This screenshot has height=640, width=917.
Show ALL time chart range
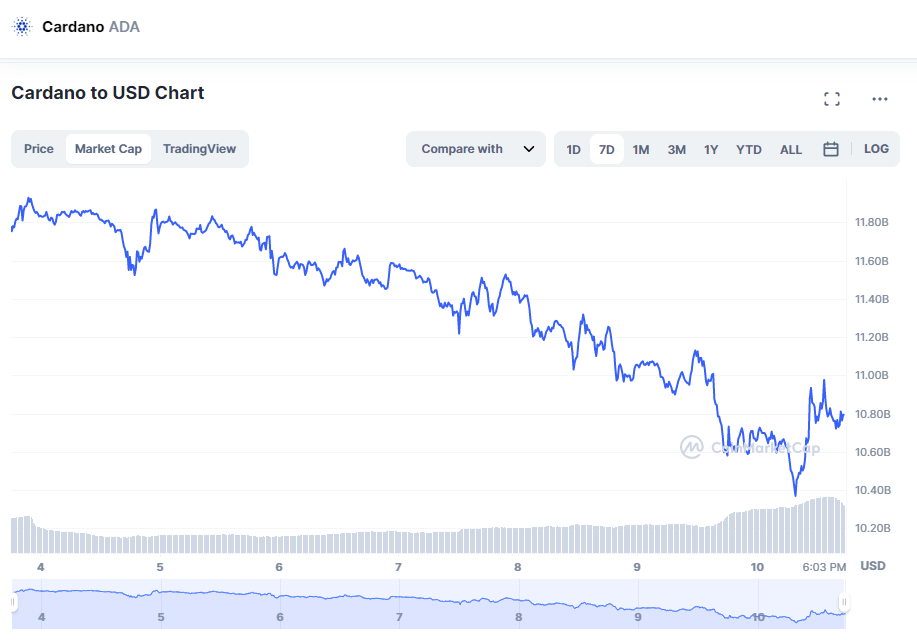[x=791, y=149]
